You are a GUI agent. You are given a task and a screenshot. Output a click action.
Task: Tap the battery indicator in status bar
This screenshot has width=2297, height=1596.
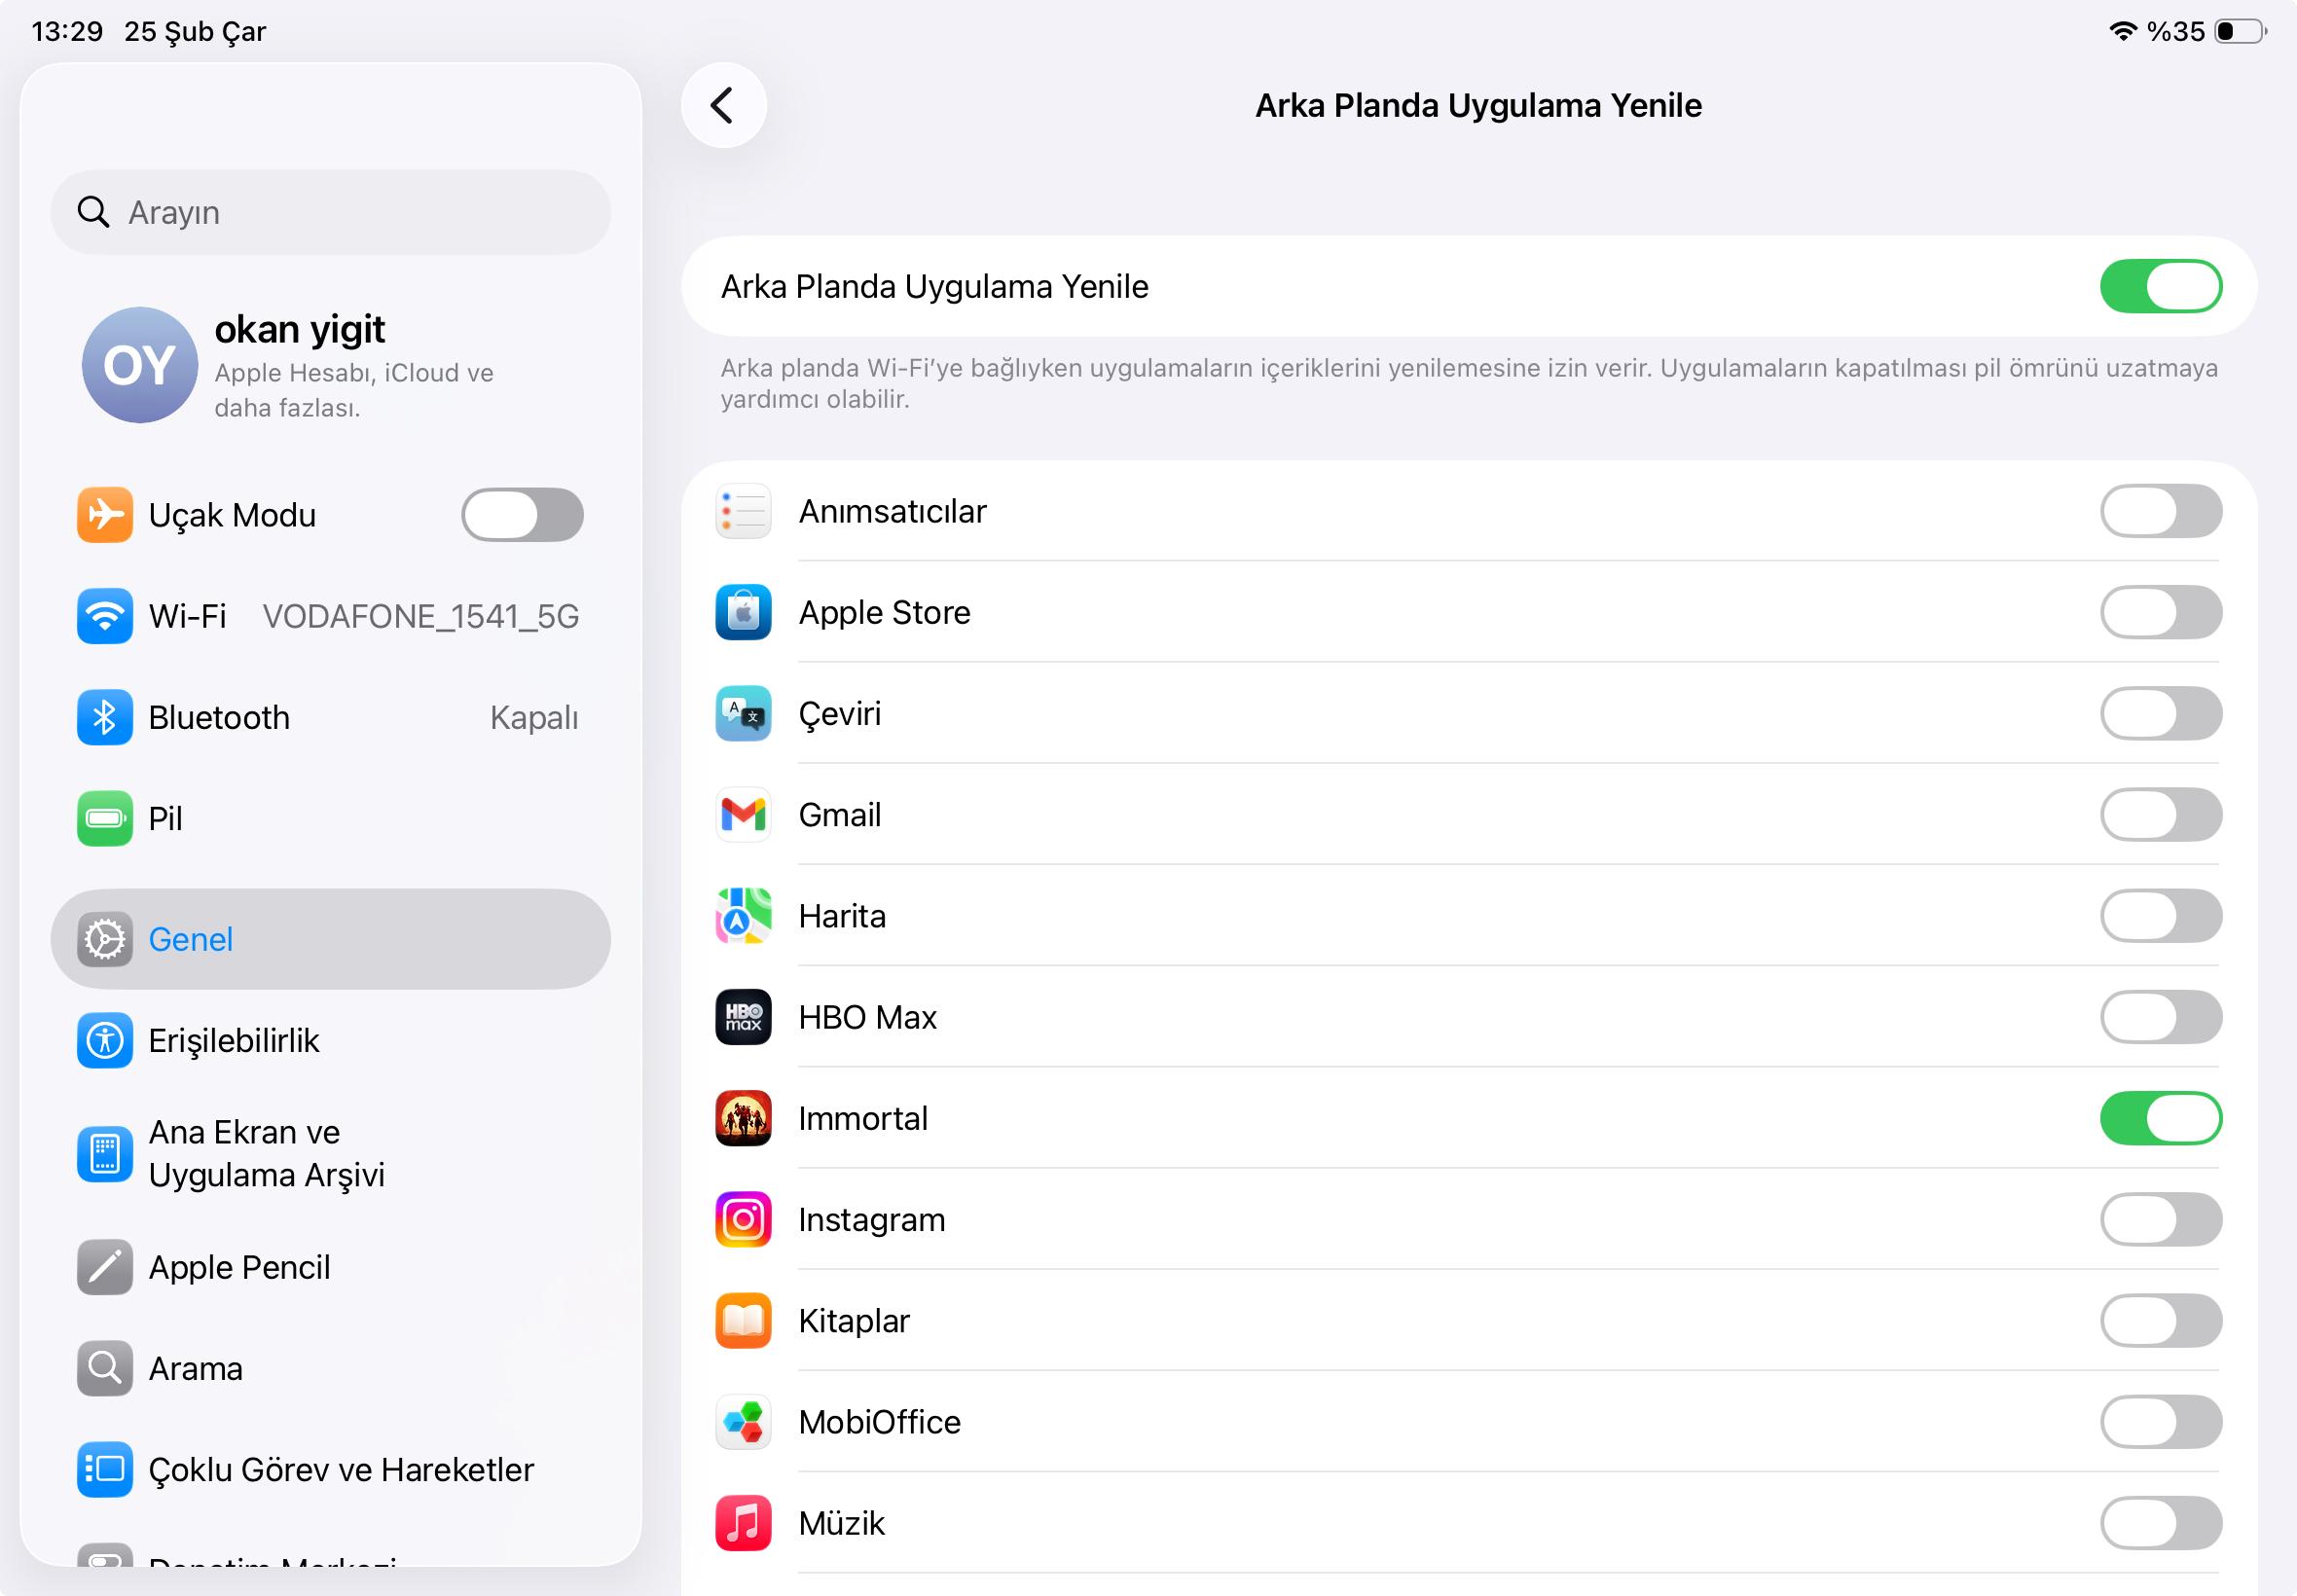click(2240, 31)
